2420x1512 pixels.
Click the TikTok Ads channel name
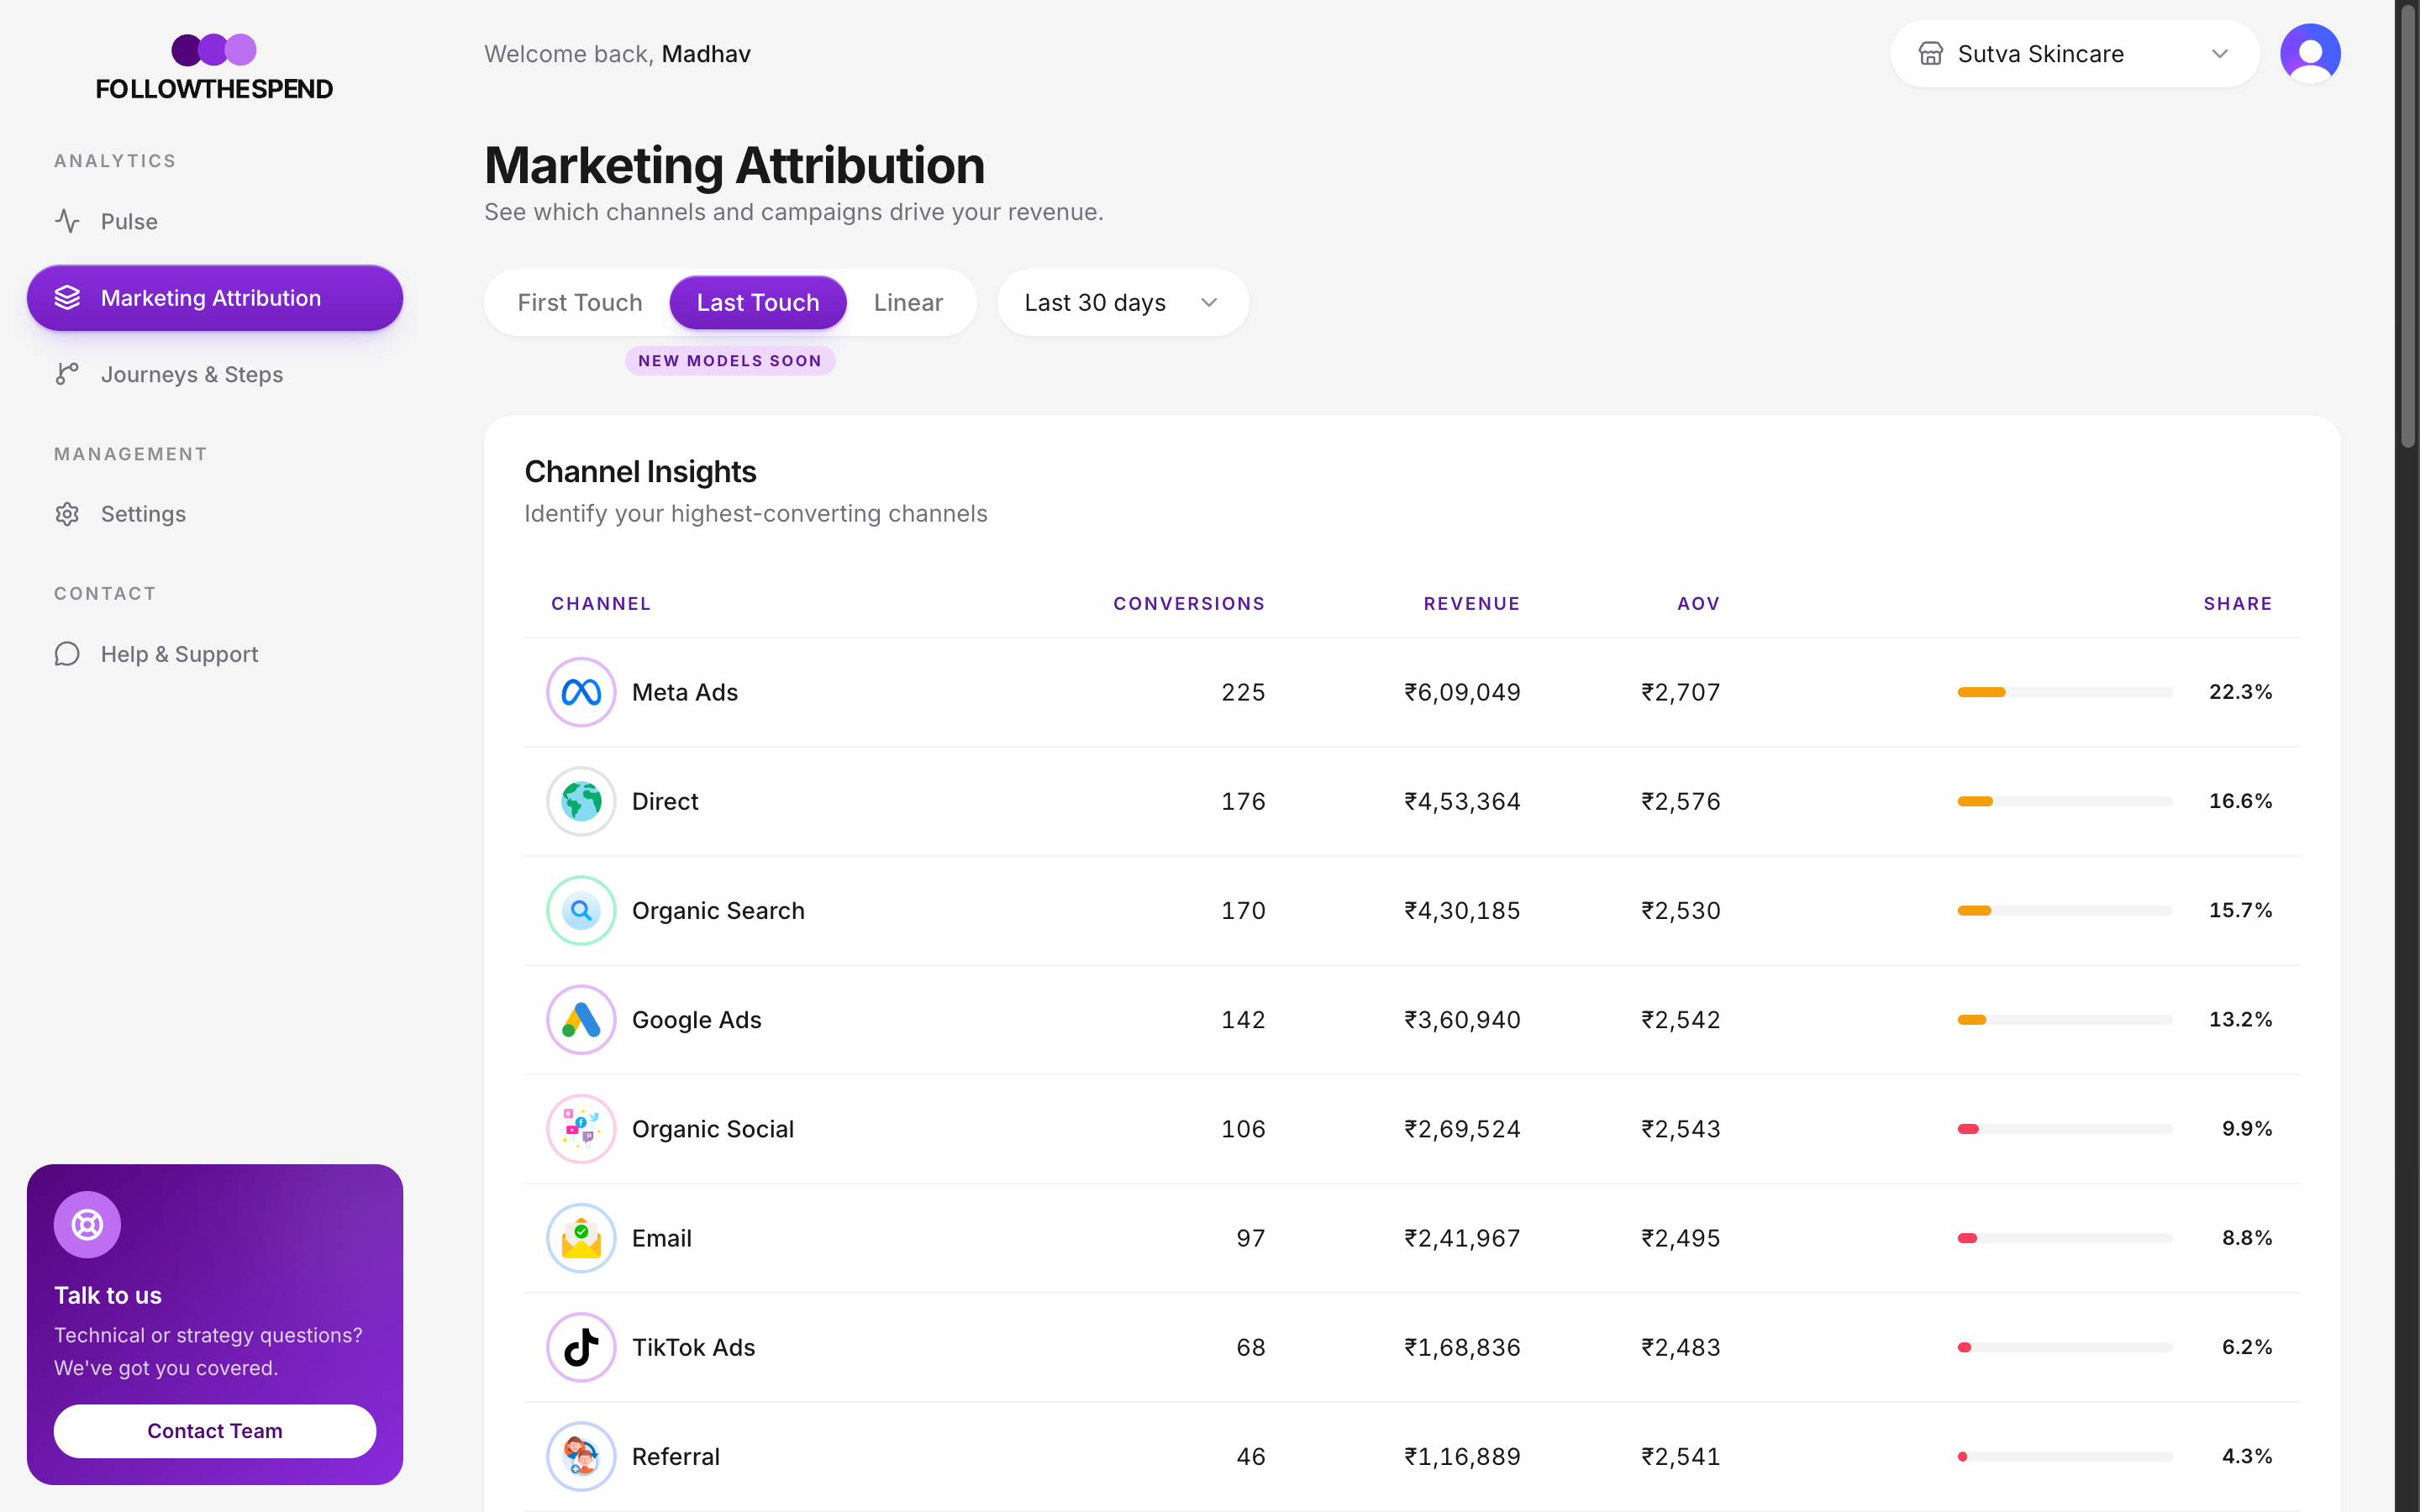694,1347
